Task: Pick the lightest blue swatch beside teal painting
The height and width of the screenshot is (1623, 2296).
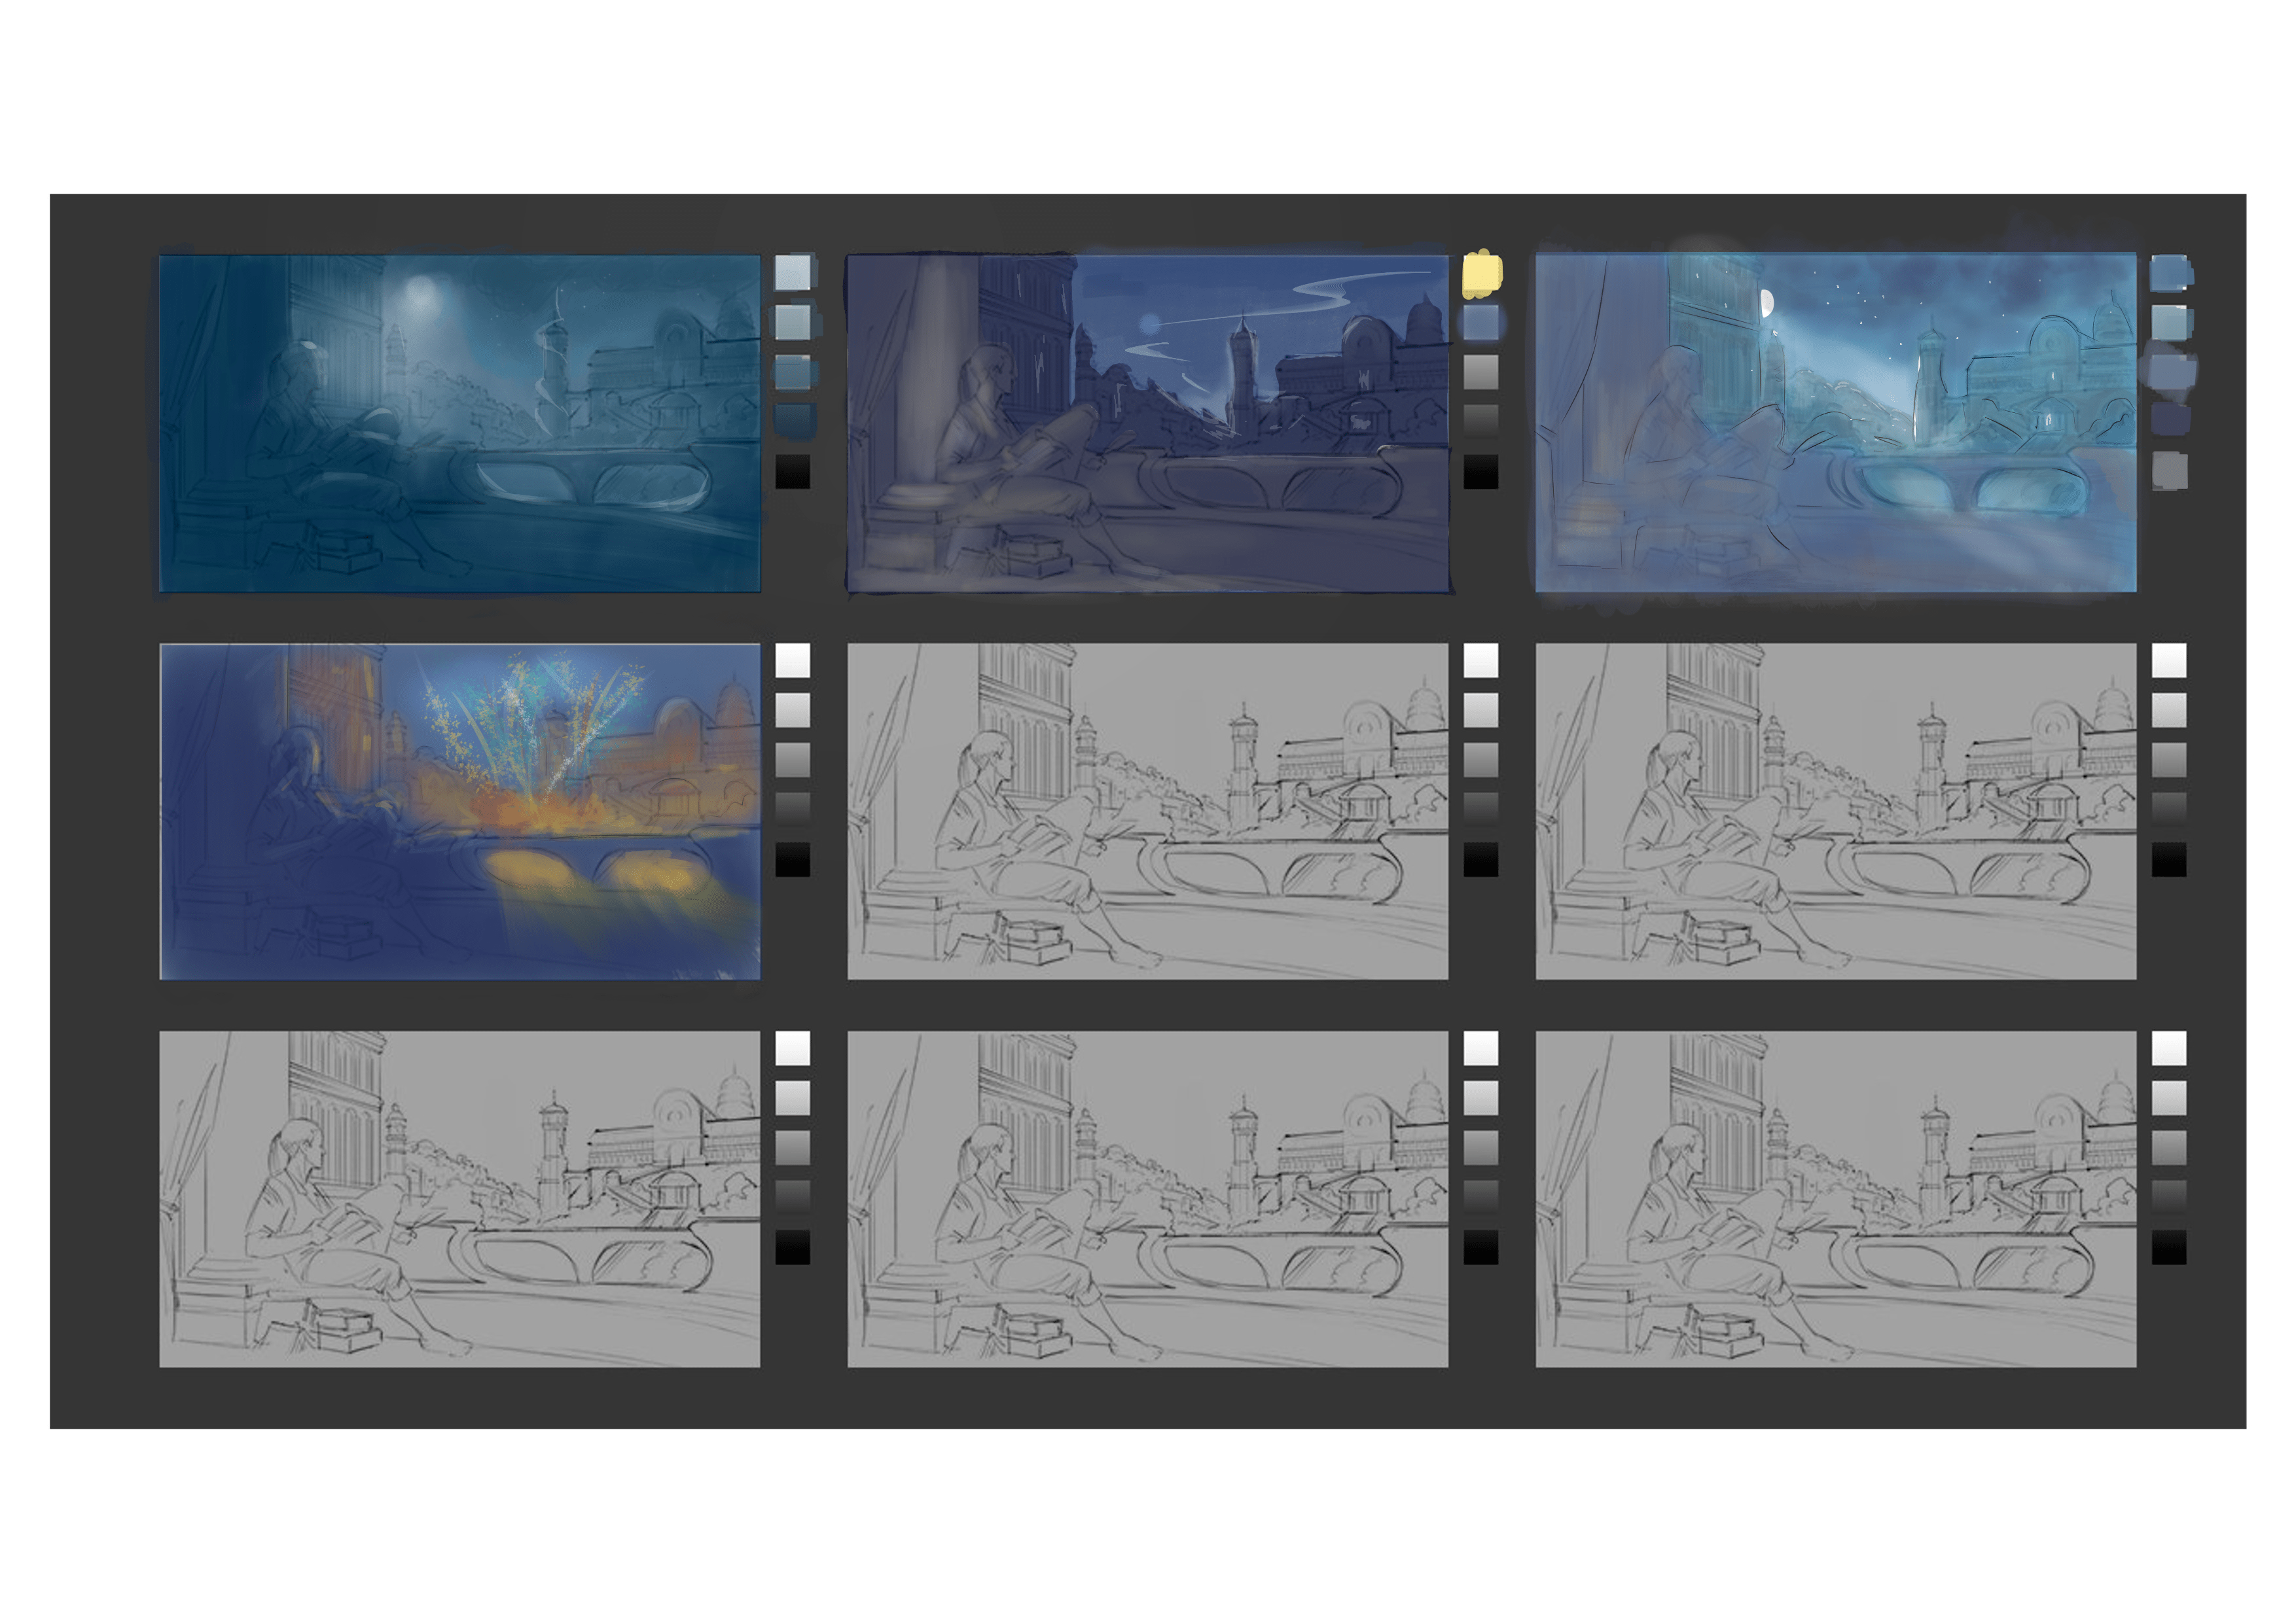Action: (793, 272)
